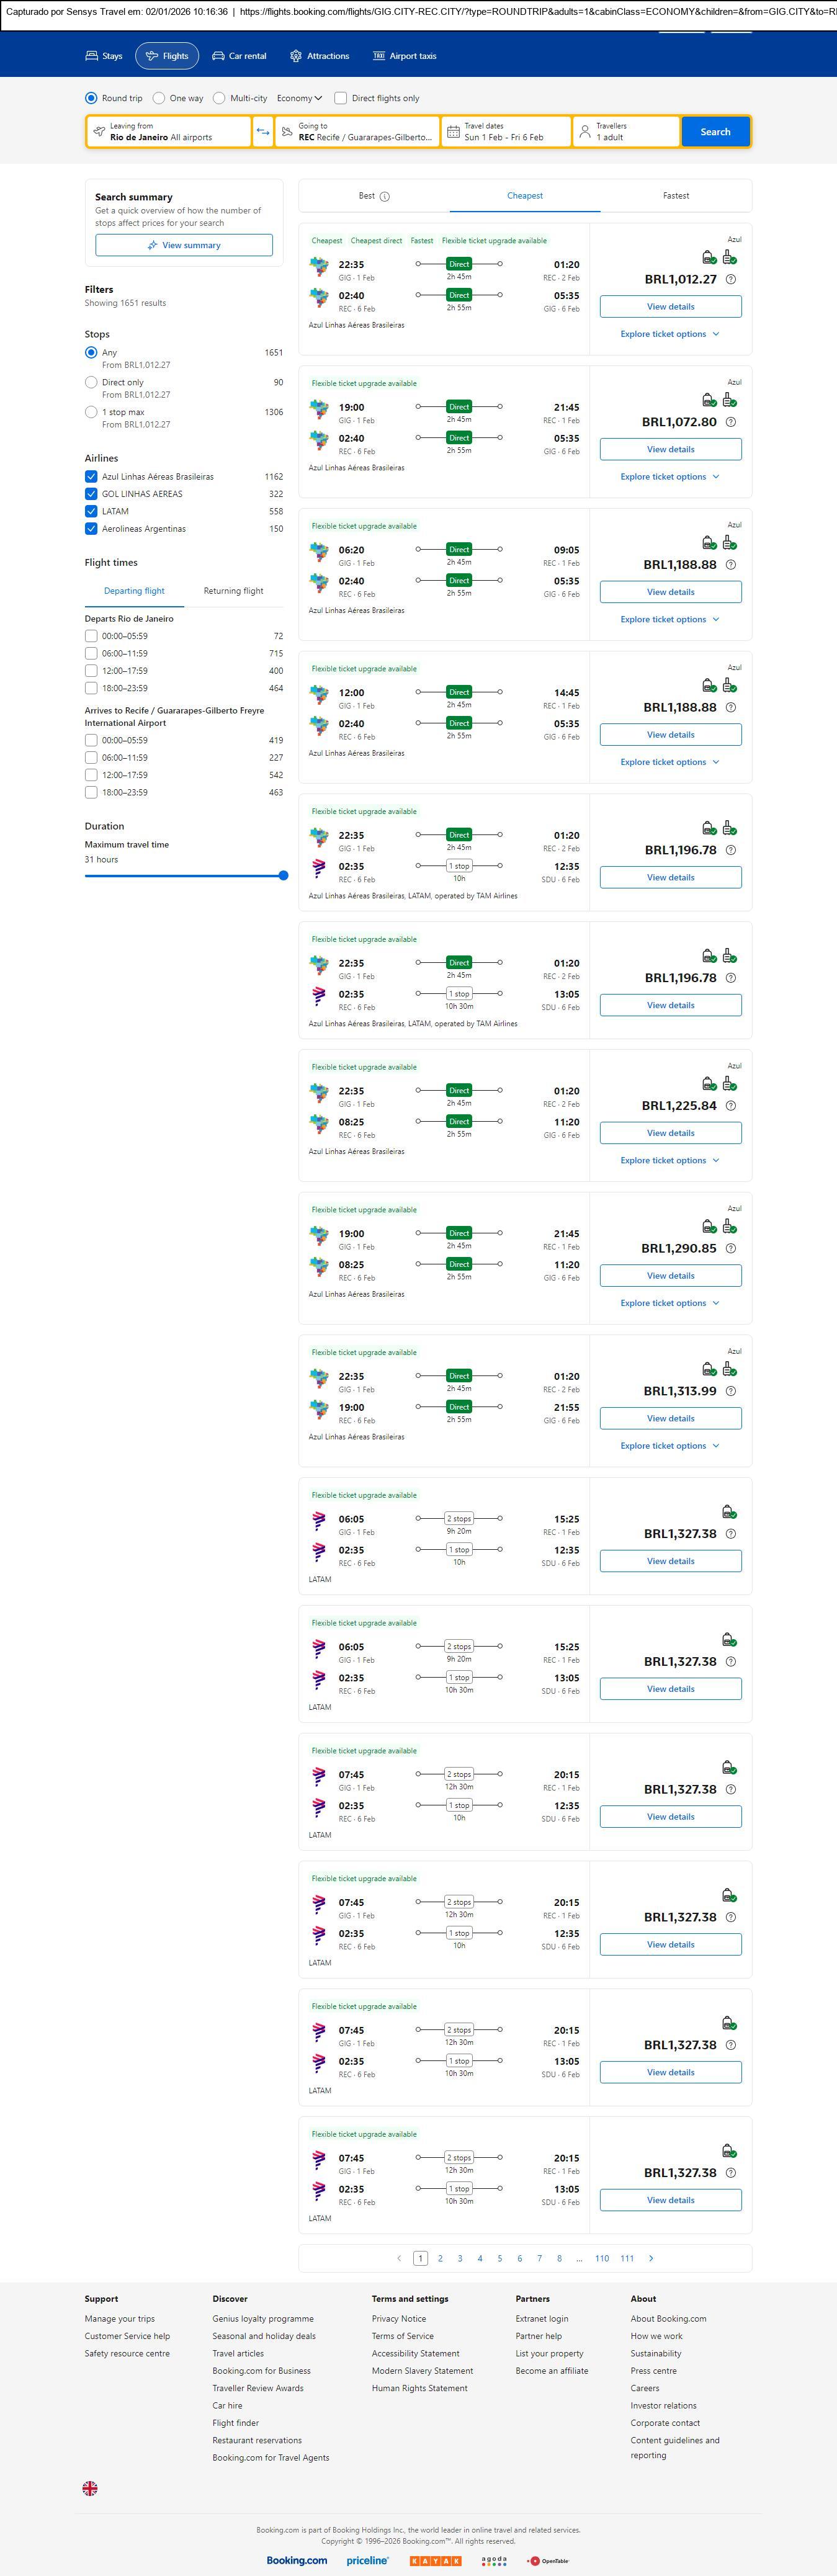This screenshot has height=2576, width=837.
Task: Click price info icon beside BRL1,012.27
Action: 731,280
